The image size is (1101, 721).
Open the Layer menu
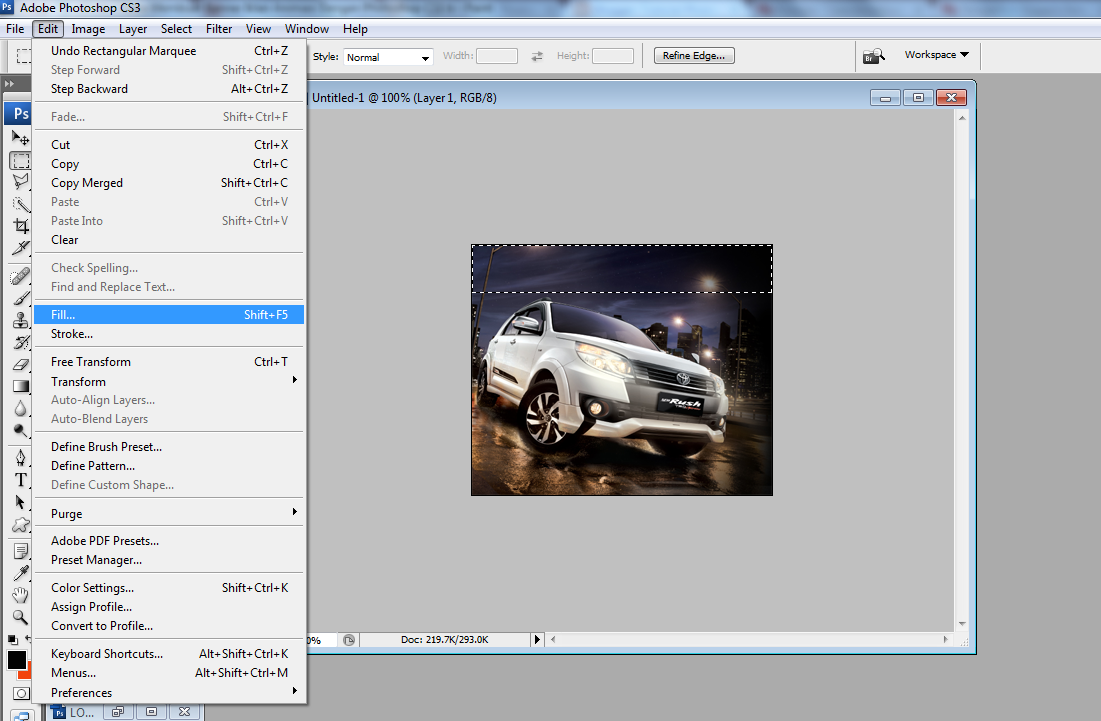coord(133,29)
